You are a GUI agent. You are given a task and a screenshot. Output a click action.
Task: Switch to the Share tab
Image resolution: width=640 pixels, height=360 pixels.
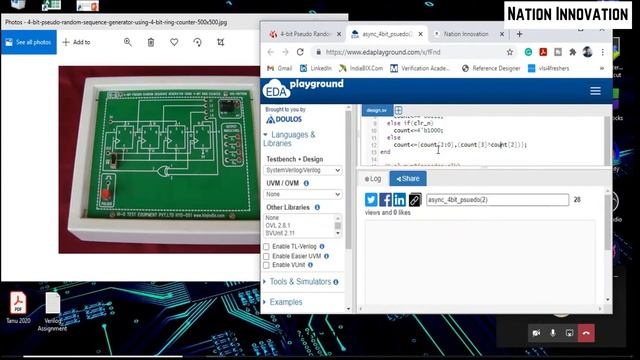click(x=408, y=179)
